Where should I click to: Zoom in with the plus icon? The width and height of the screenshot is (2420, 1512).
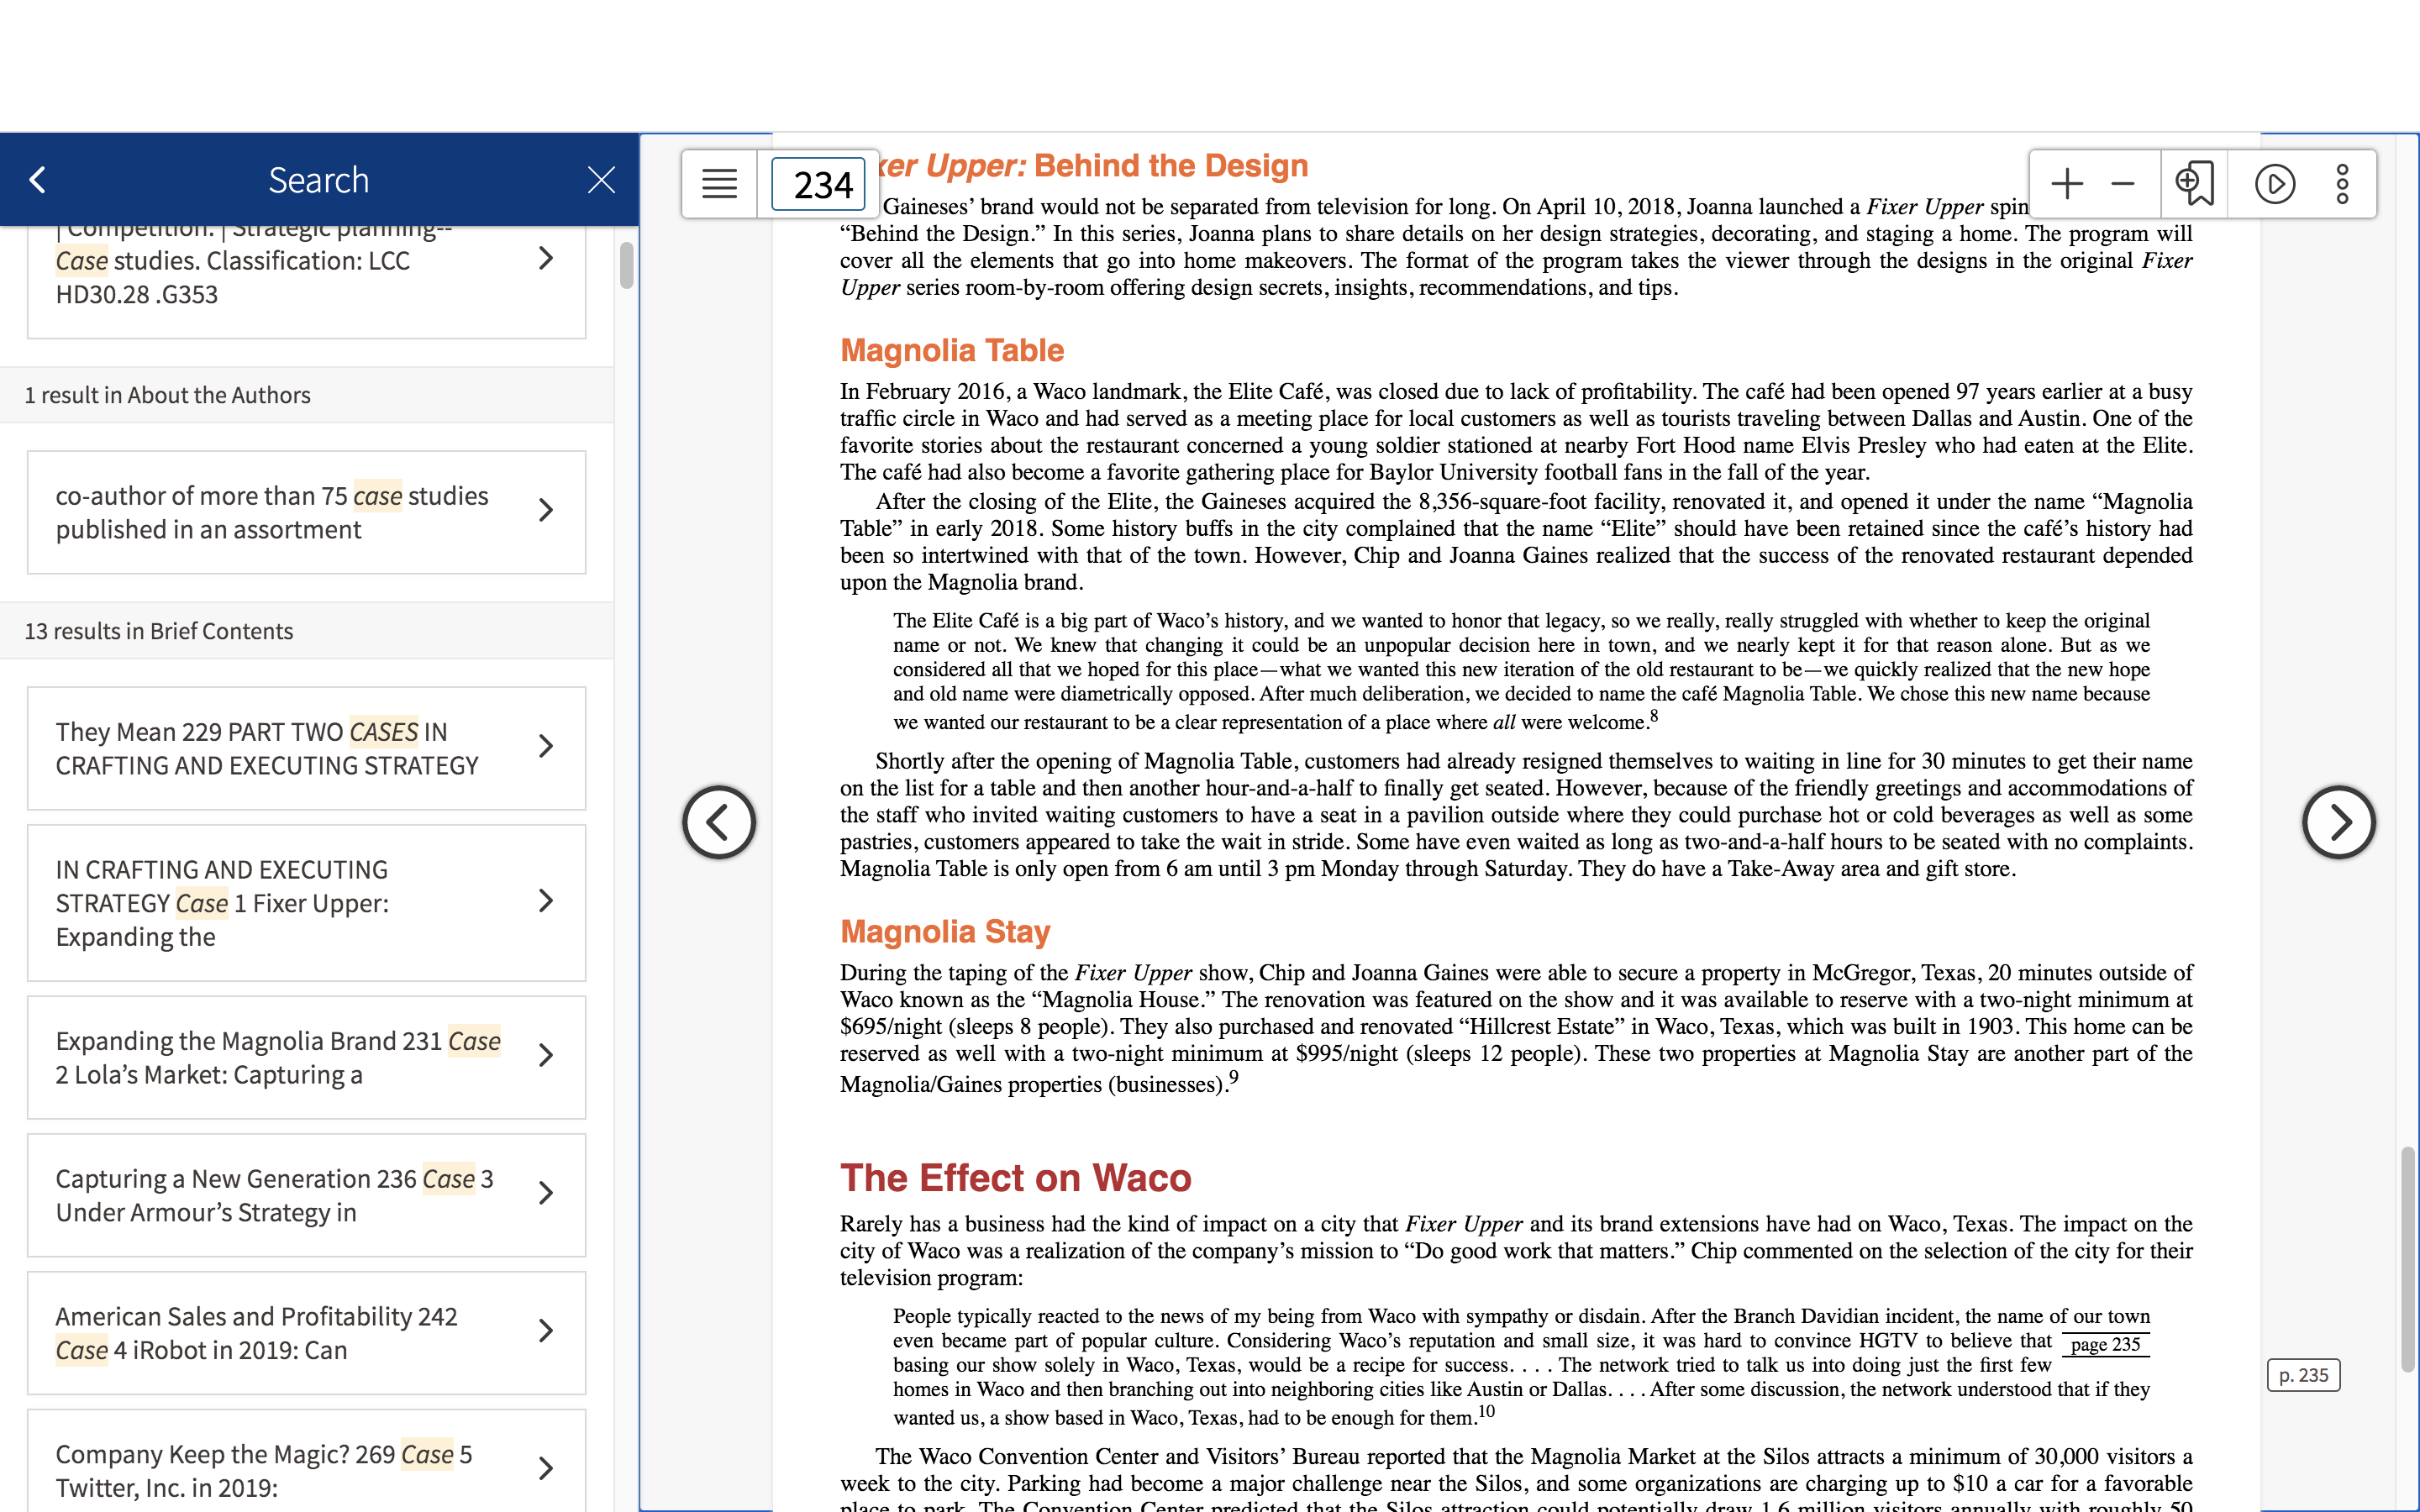pyautogui.click(x=2066, y=184)
